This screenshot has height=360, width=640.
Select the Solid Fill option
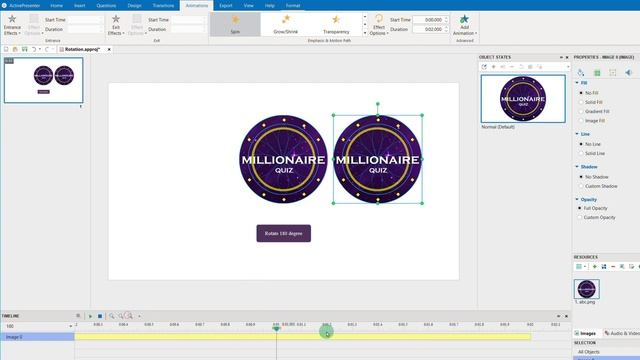tap(591, 102)
